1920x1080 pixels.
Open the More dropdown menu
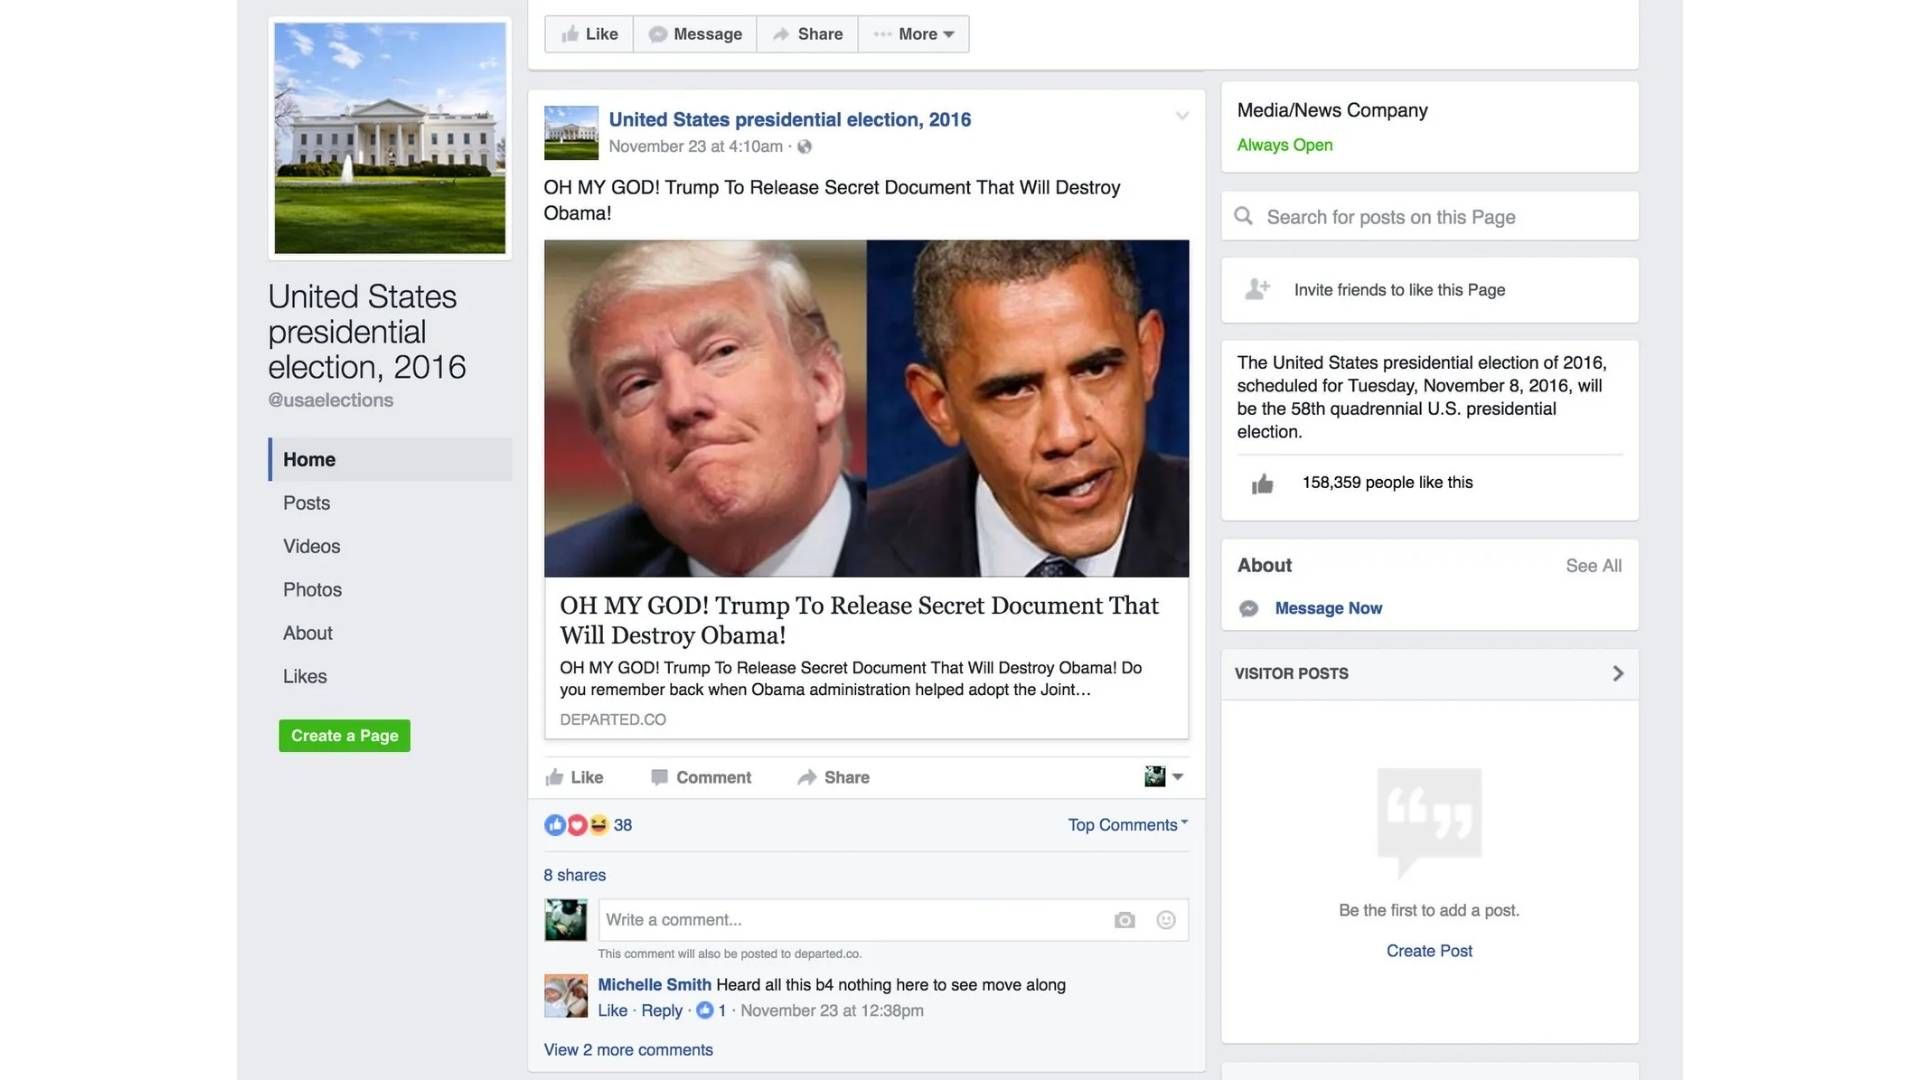(914, 34)
